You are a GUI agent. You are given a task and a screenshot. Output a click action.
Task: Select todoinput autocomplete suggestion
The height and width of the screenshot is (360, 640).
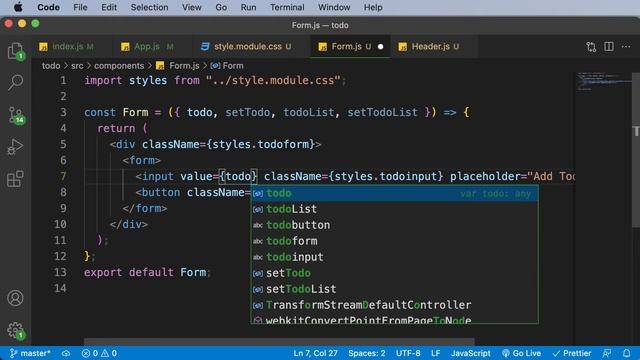(394, 257)
